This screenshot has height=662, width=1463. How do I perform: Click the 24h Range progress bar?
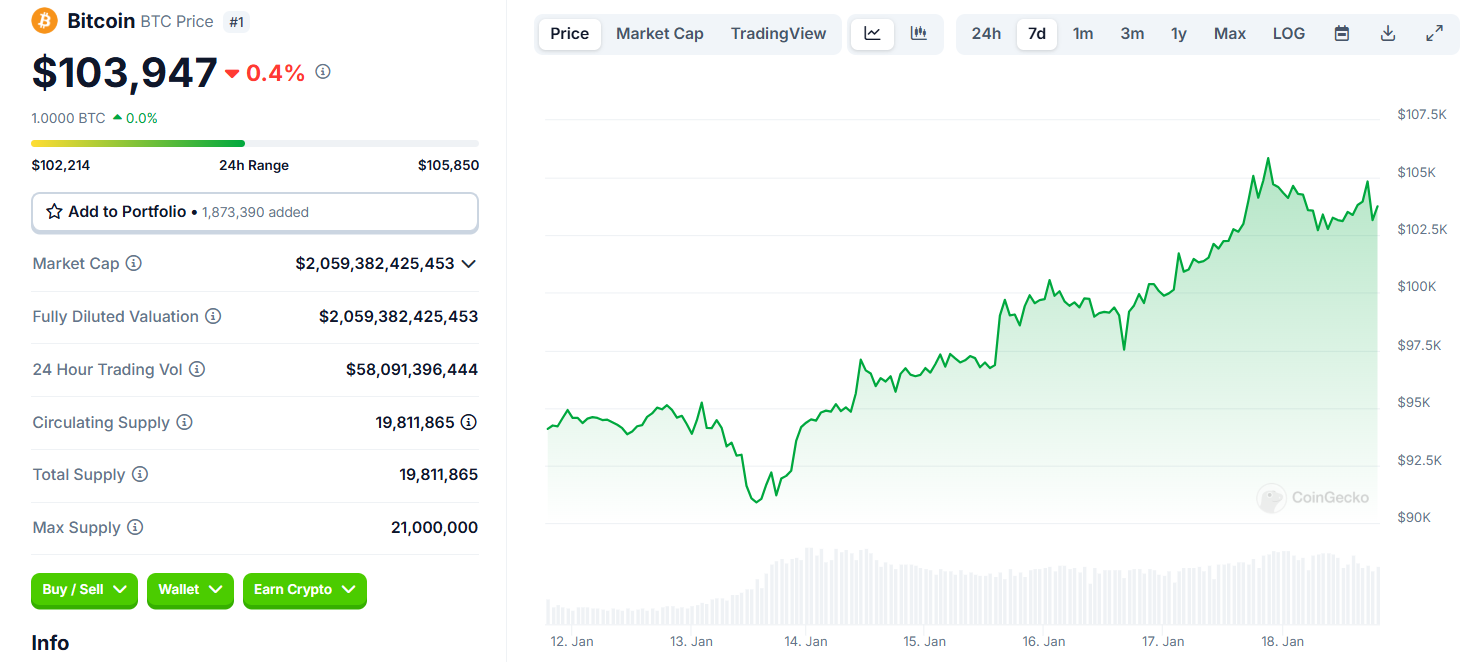(x=255, y=143)
